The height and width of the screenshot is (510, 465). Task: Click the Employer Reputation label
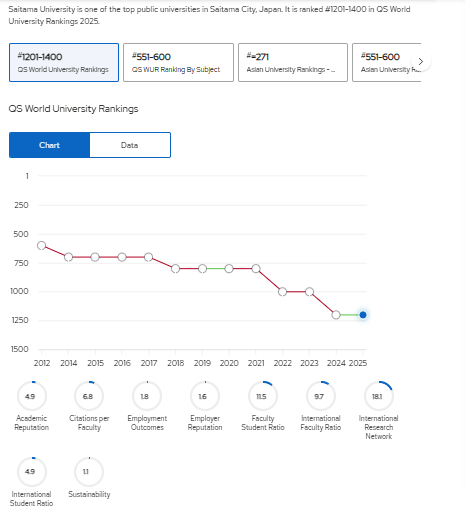[205, 423]
